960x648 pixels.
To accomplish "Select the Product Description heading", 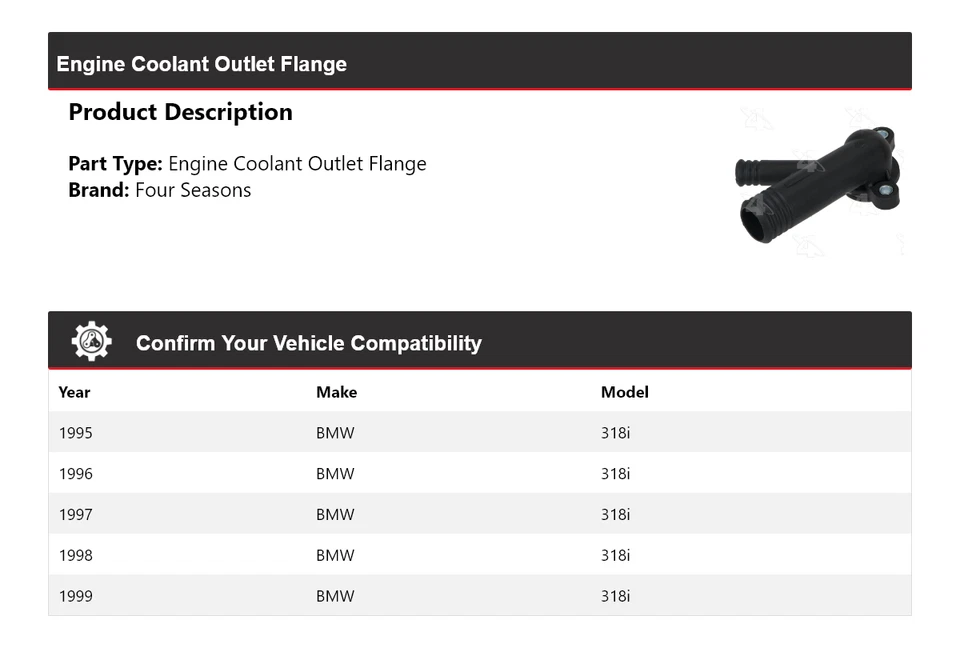I will [x=181, y=112].
